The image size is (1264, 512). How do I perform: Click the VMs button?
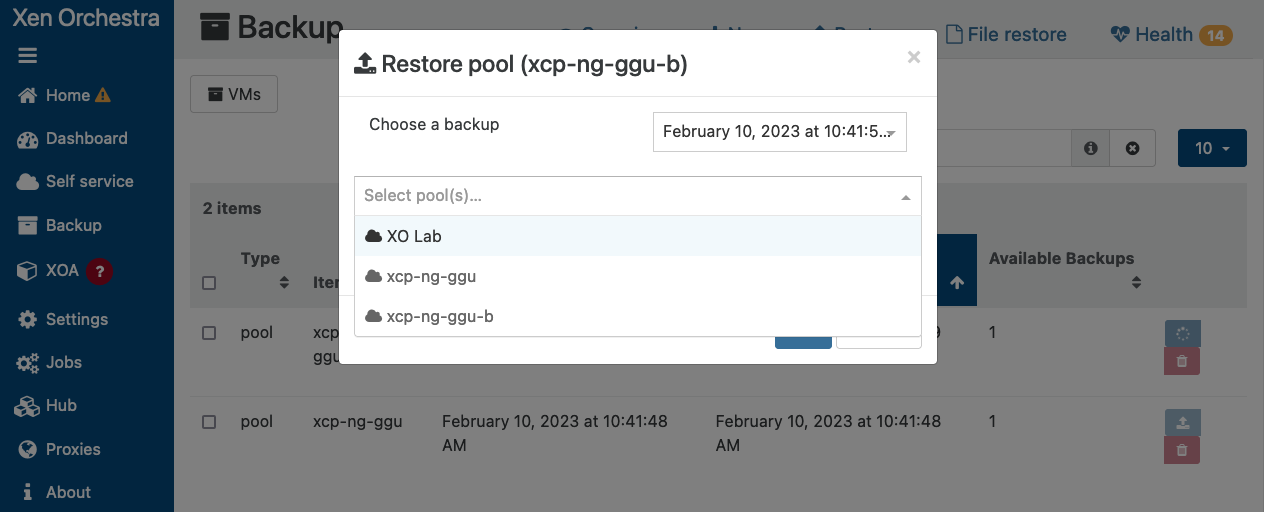(234, 94)
